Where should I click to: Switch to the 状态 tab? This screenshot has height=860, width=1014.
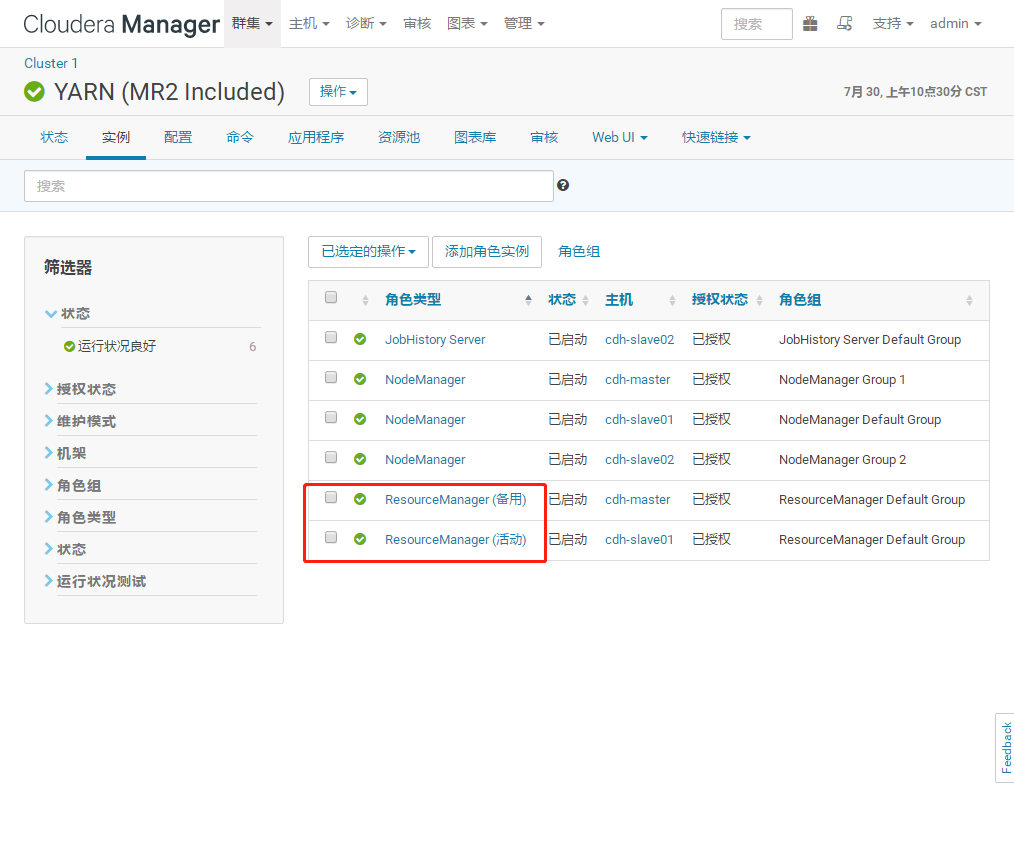point(54,138)
